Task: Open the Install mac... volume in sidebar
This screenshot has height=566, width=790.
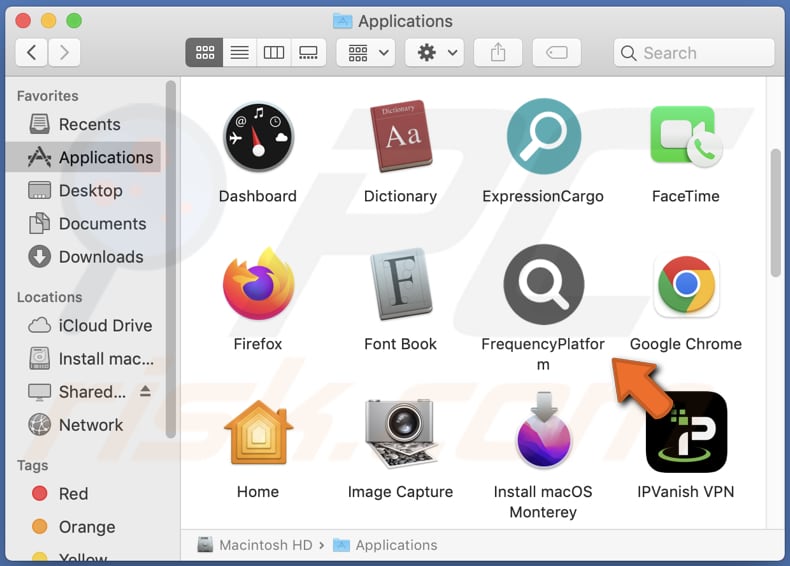Action: (x=84, y=359)
